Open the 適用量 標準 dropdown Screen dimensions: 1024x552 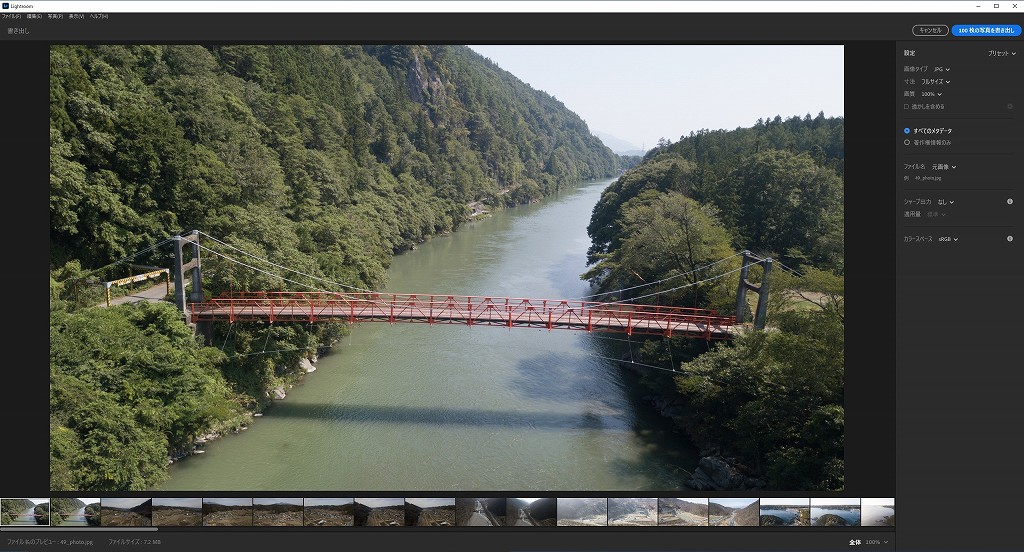coord(936,214)
